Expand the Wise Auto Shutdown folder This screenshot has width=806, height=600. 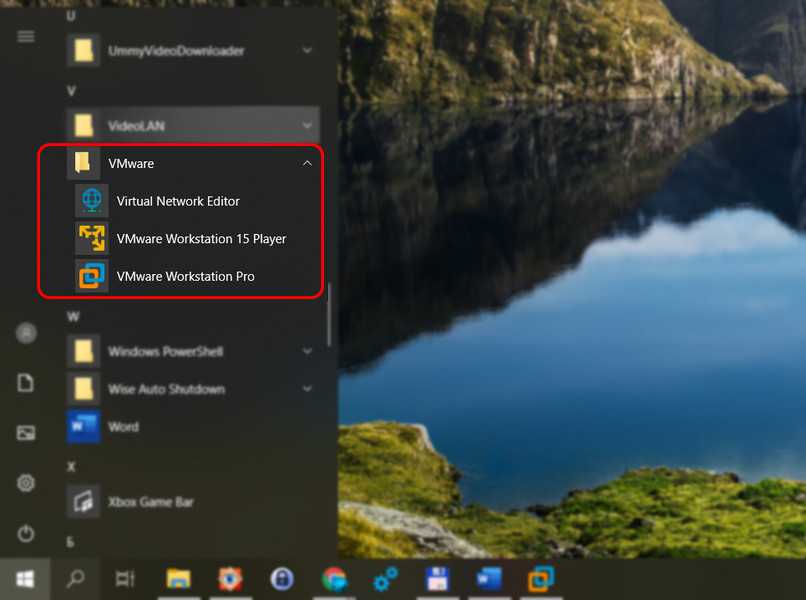pos(307,389)
